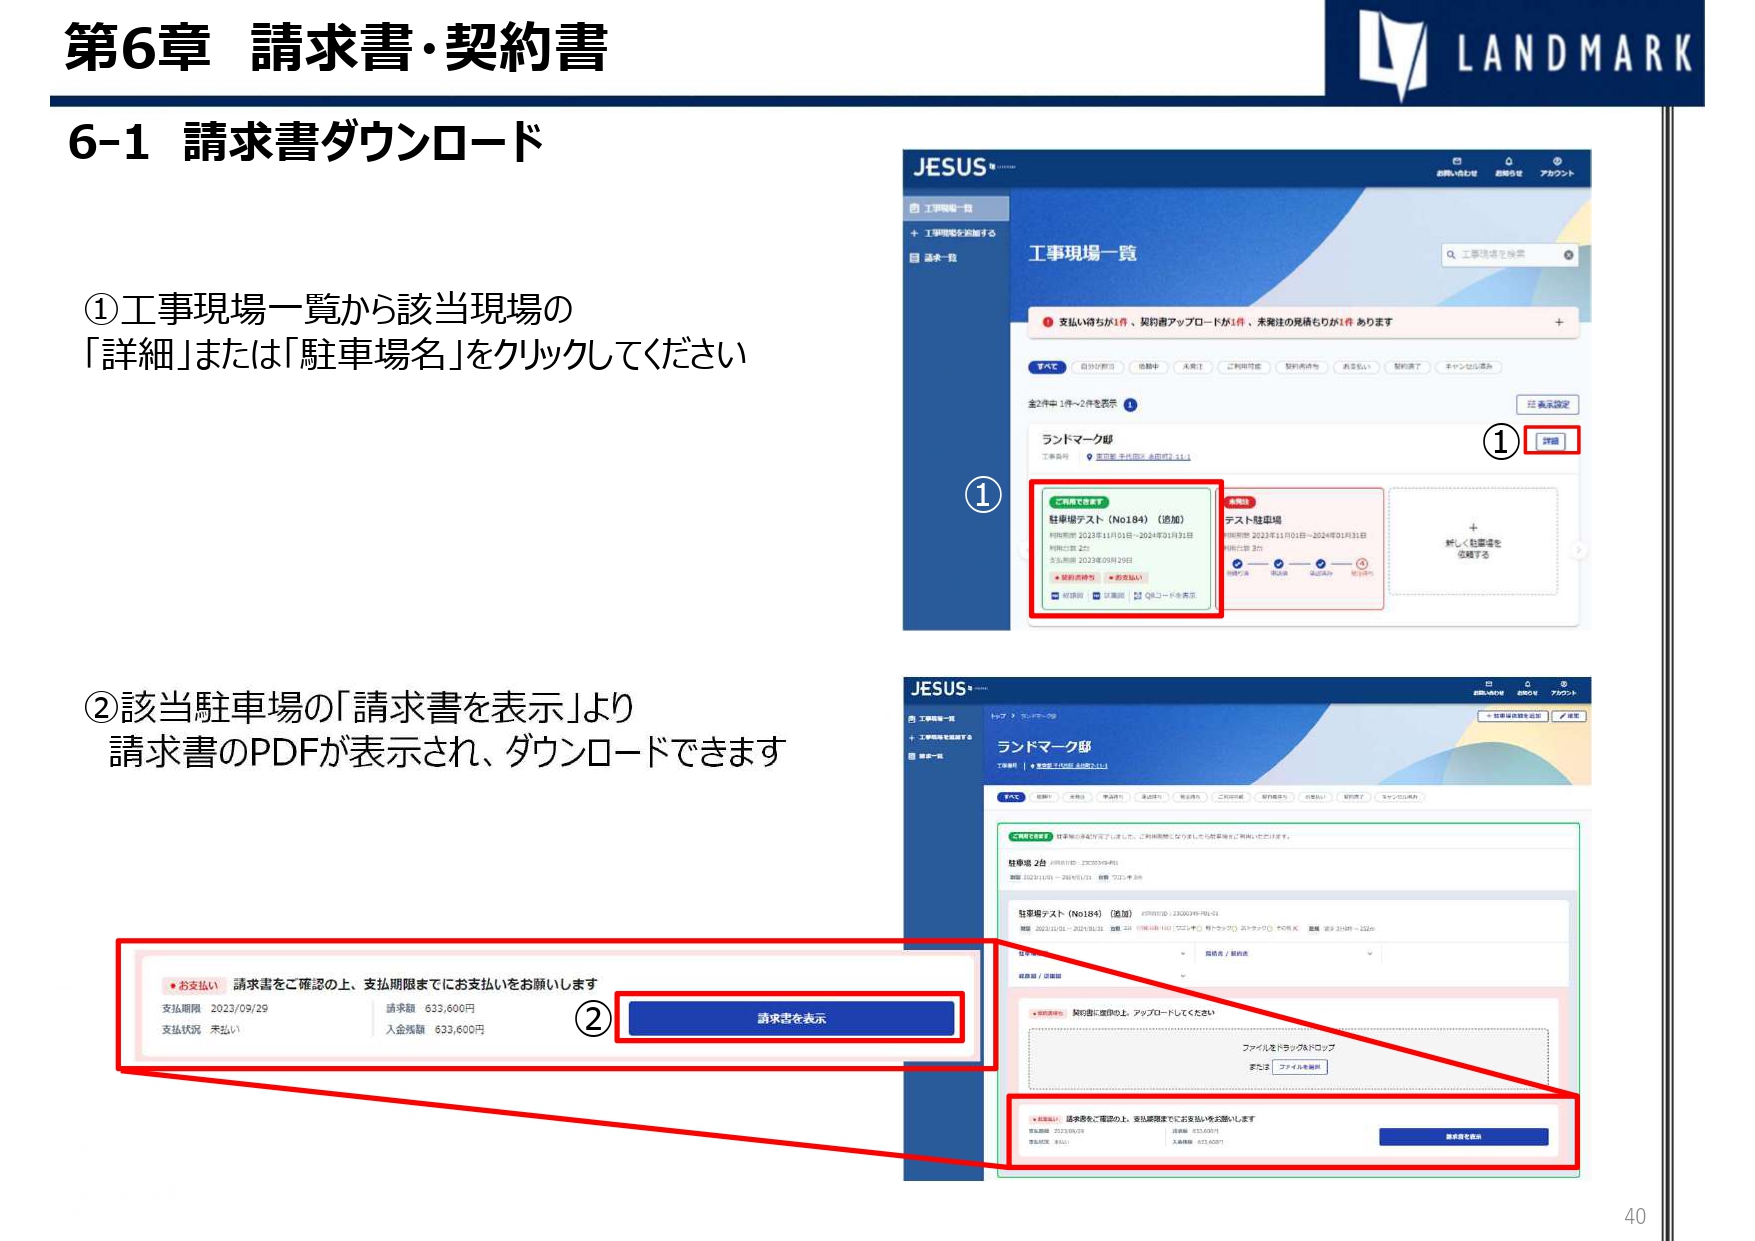Click small 請求書を表示 button in lower screenshot
Viewport: 1755px width, 1241px height.
tap(1463, 1137)
